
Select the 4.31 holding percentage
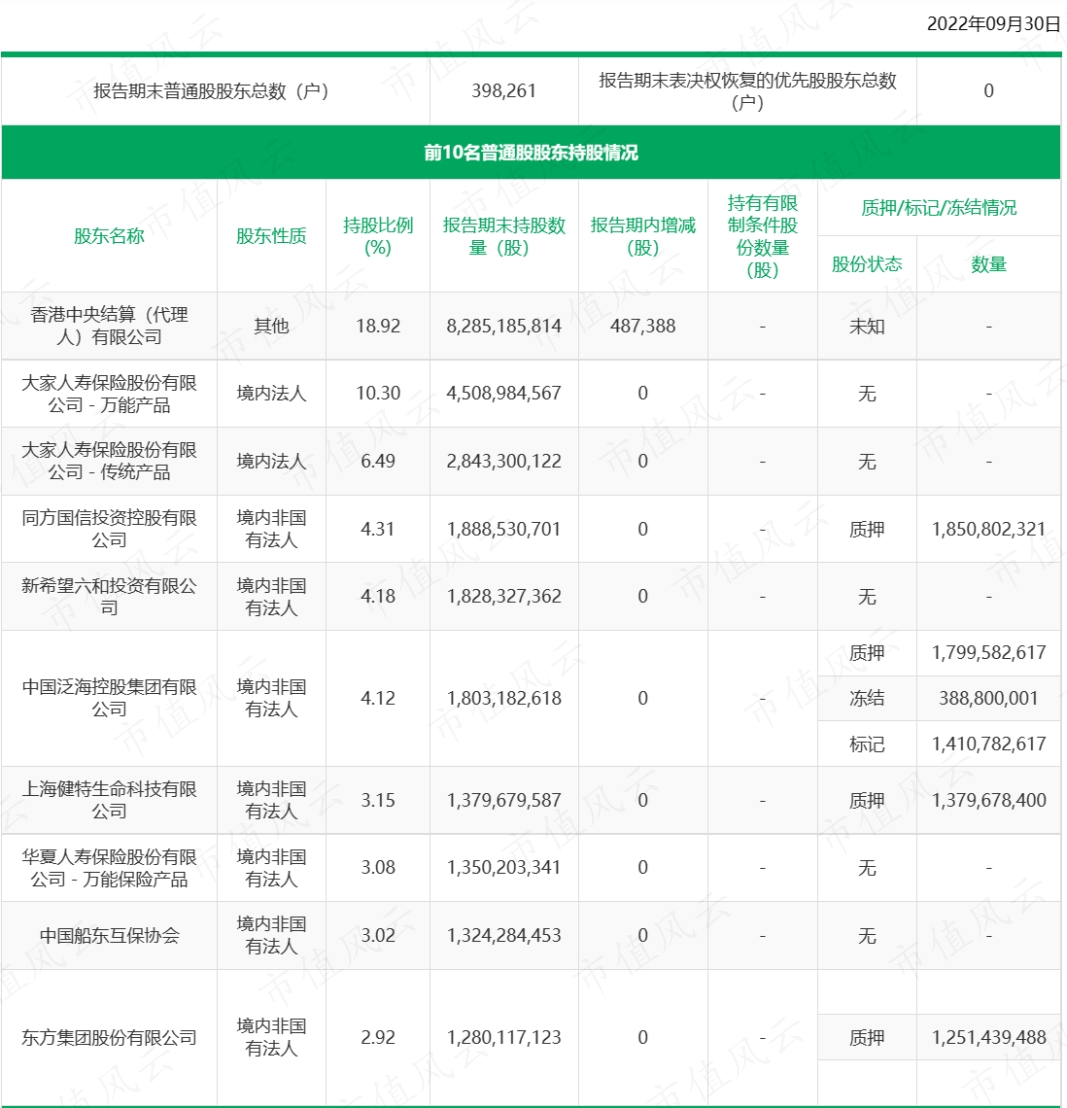point(378,529)
